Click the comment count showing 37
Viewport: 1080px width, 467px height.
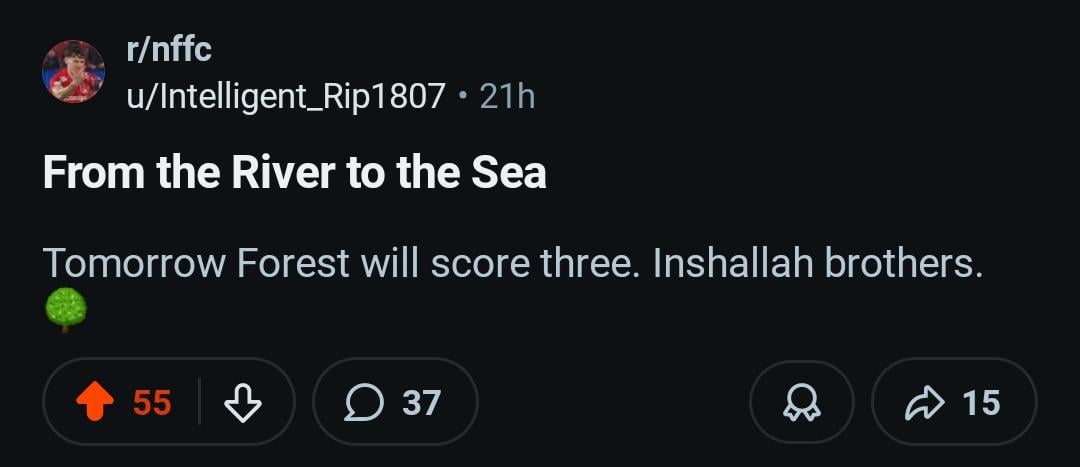coord(421,402)
